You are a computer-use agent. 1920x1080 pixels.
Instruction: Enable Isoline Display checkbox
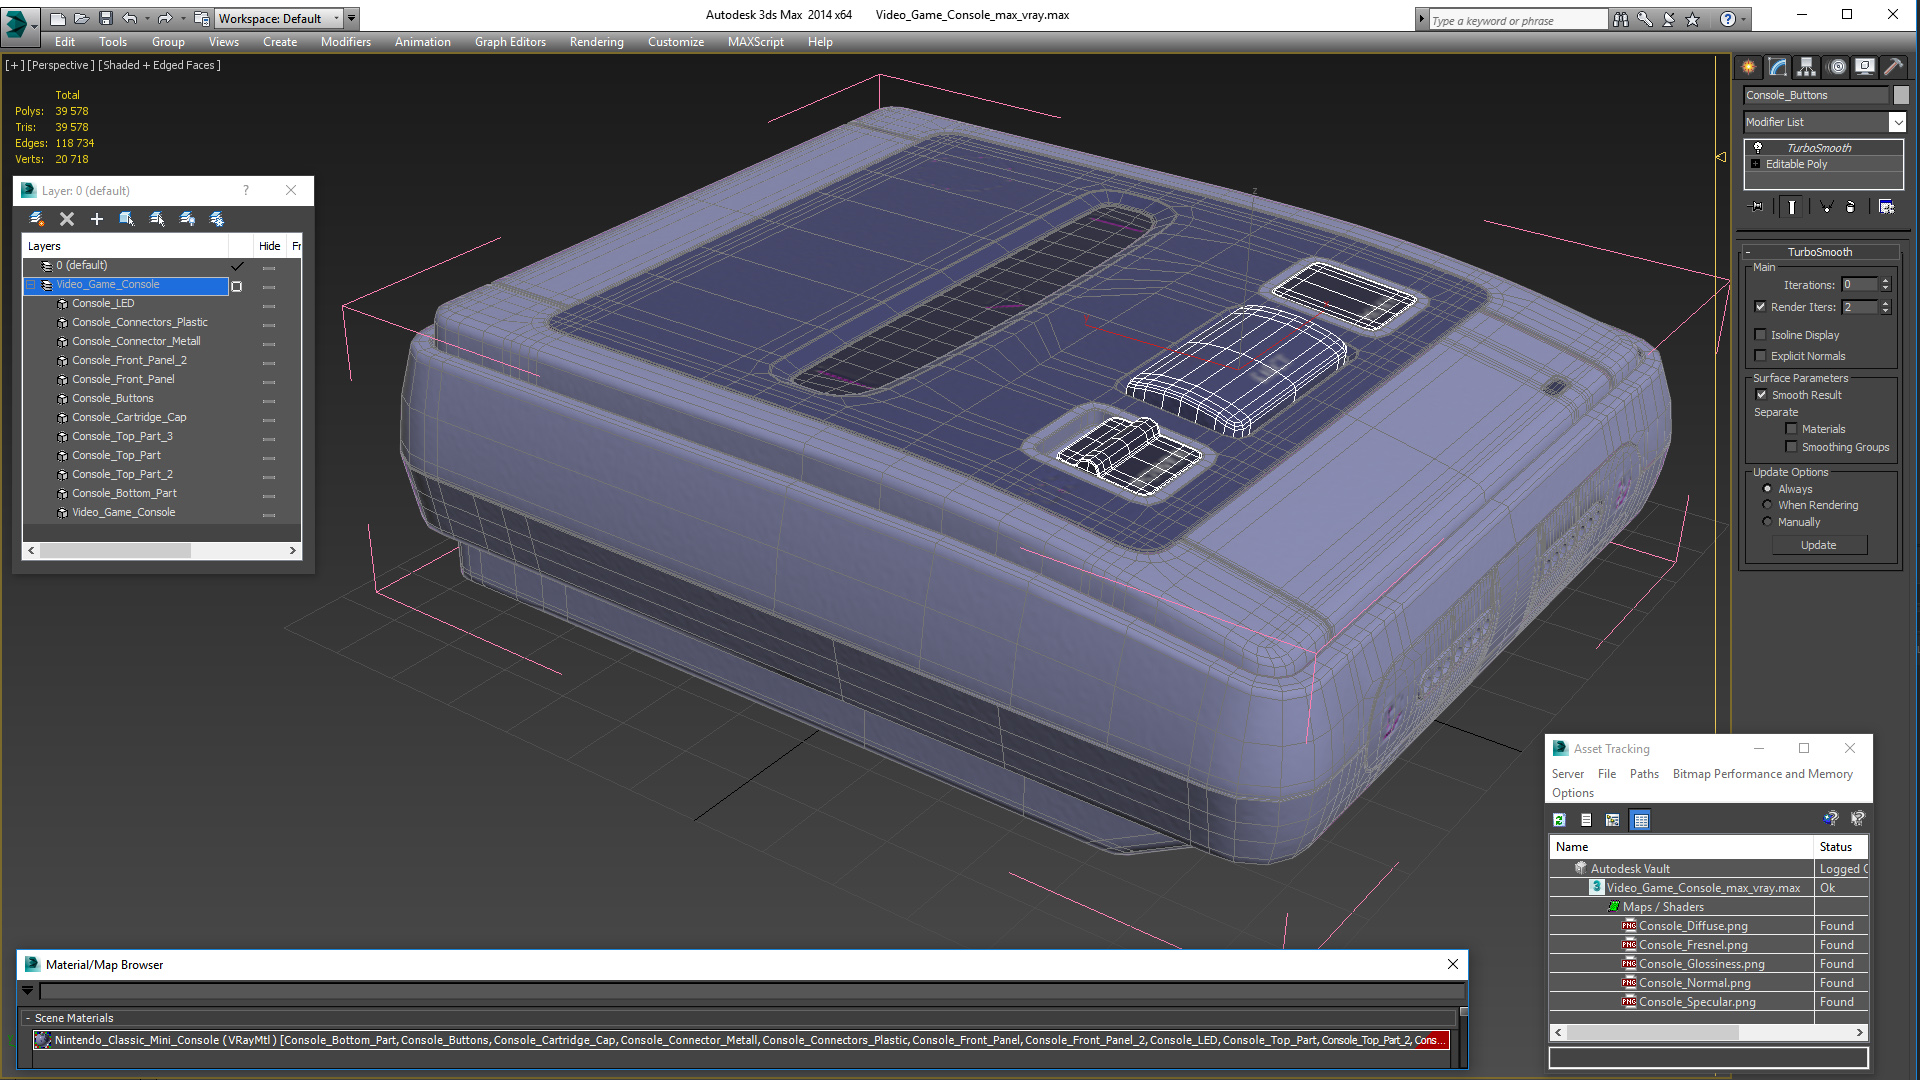pos(1761,335)
